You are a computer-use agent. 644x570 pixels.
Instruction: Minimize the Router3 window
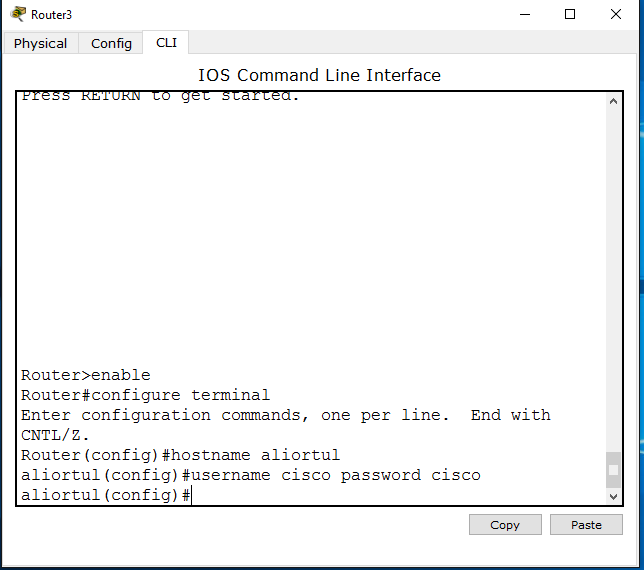[525, 14]
